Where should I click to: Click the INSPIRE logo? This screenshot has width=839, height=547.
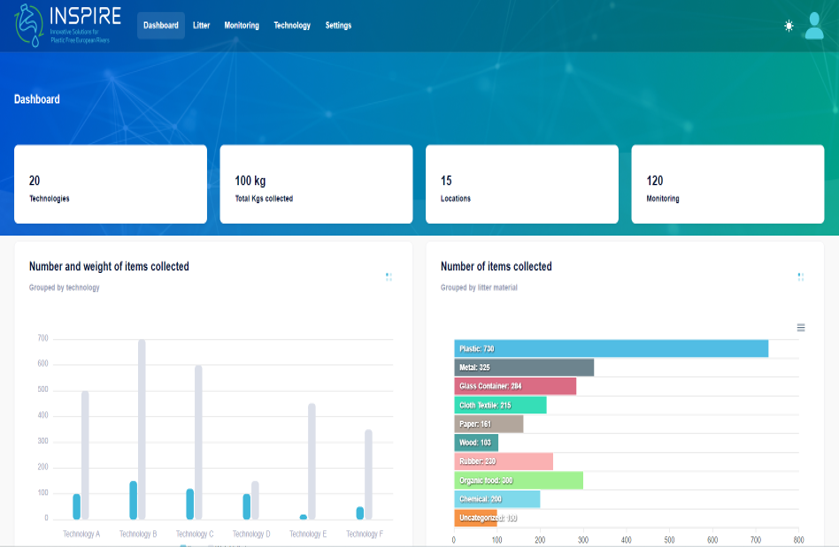(x=68, y=26)
